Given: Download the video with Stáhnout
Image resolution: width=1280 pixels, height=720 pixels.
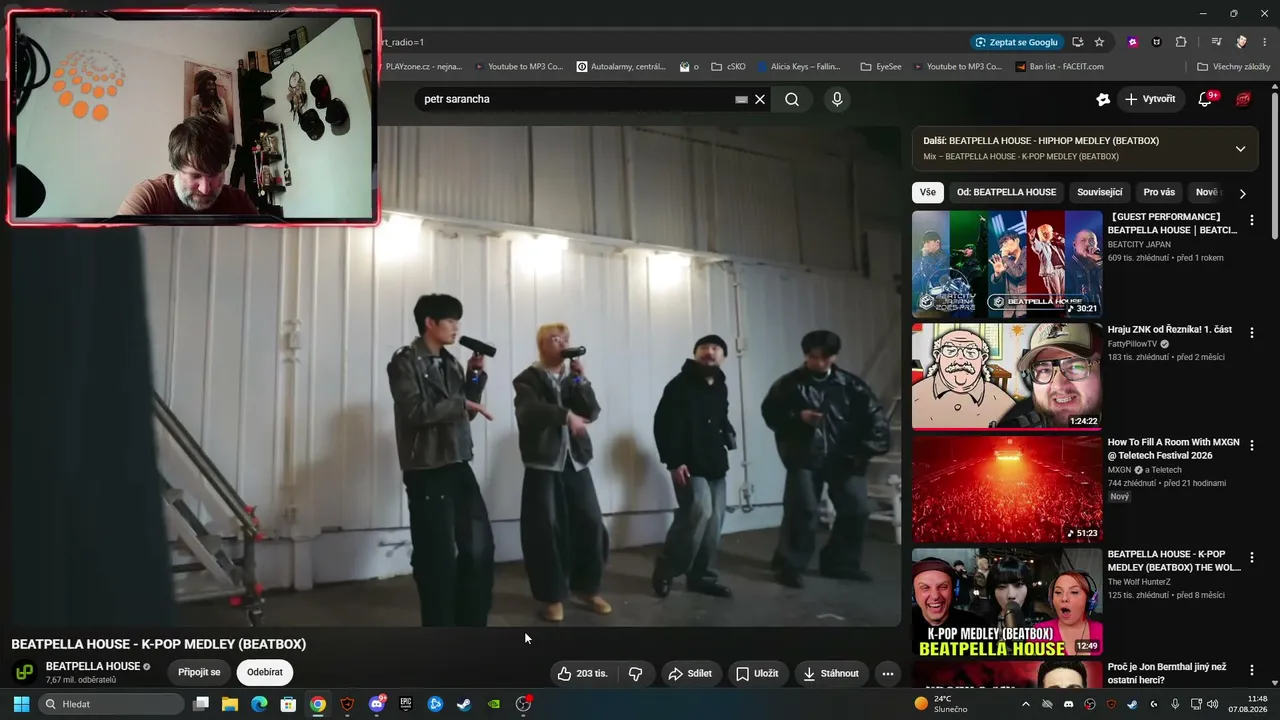Looking at the screenshot, I should [x=830, y=673].
